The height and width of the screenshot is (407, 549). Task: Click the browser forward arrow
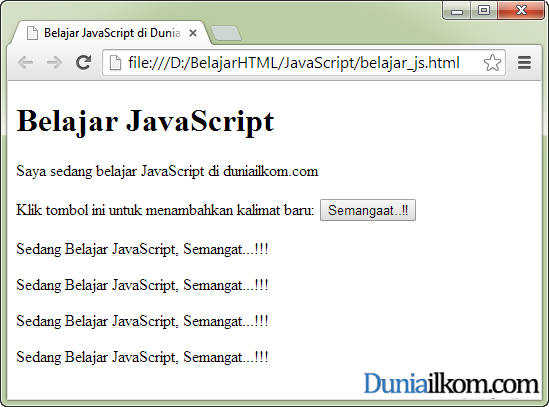coord(54,63)
